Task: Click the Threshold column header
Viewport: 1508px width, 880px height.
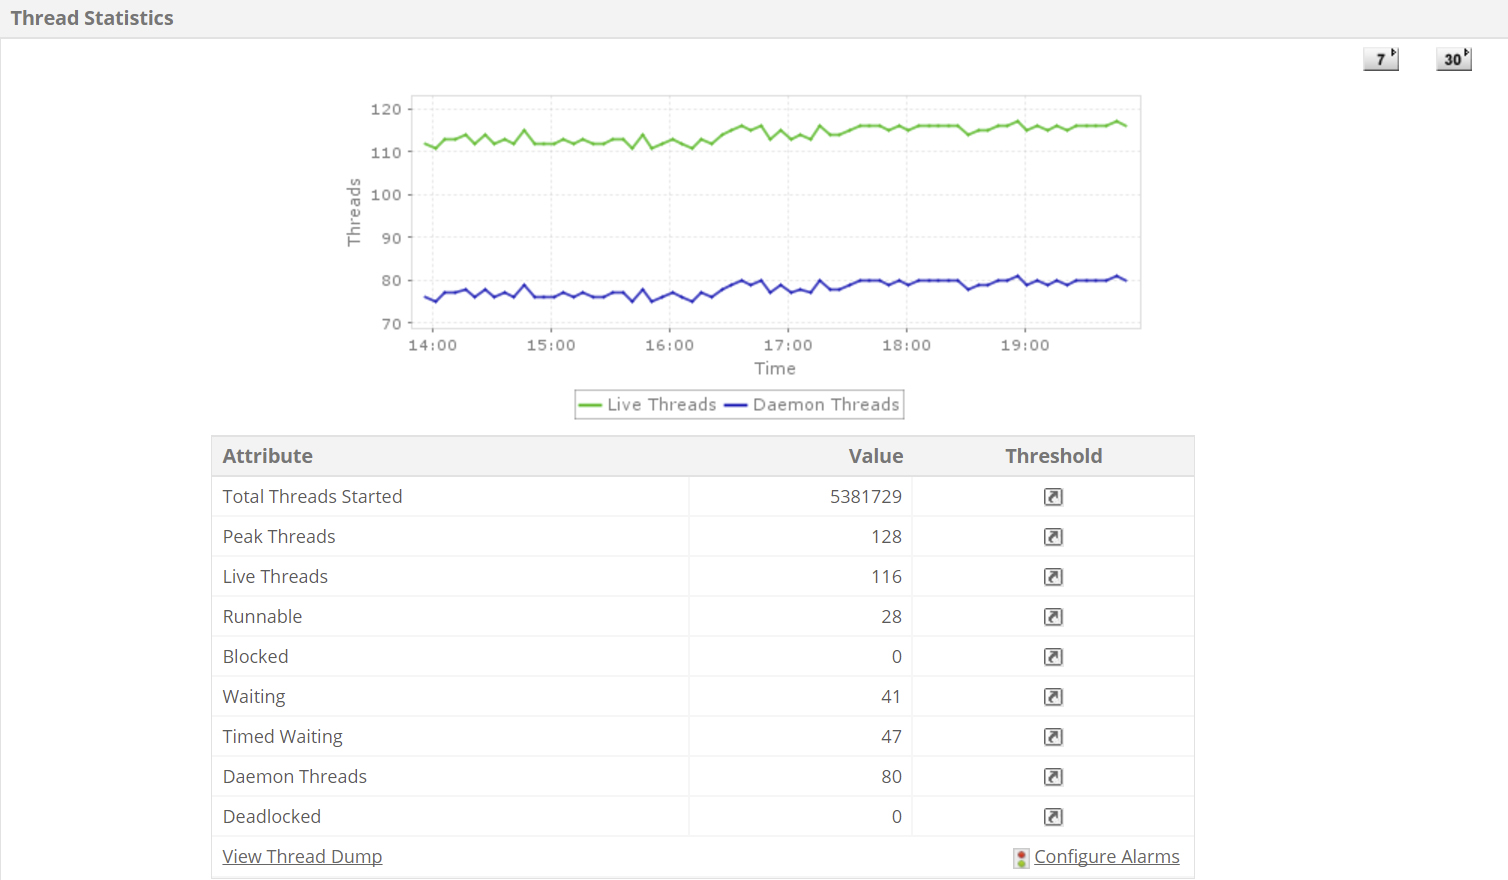Action: coord(1053,456)
